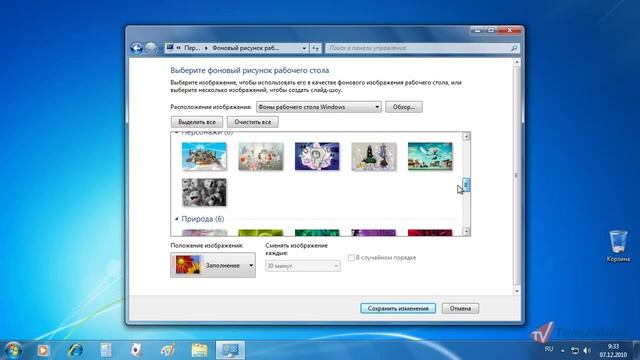The width and height of the screenshot is (640, 360).
Task: Open Windows Media Player from taskbar
Action: 43,350
